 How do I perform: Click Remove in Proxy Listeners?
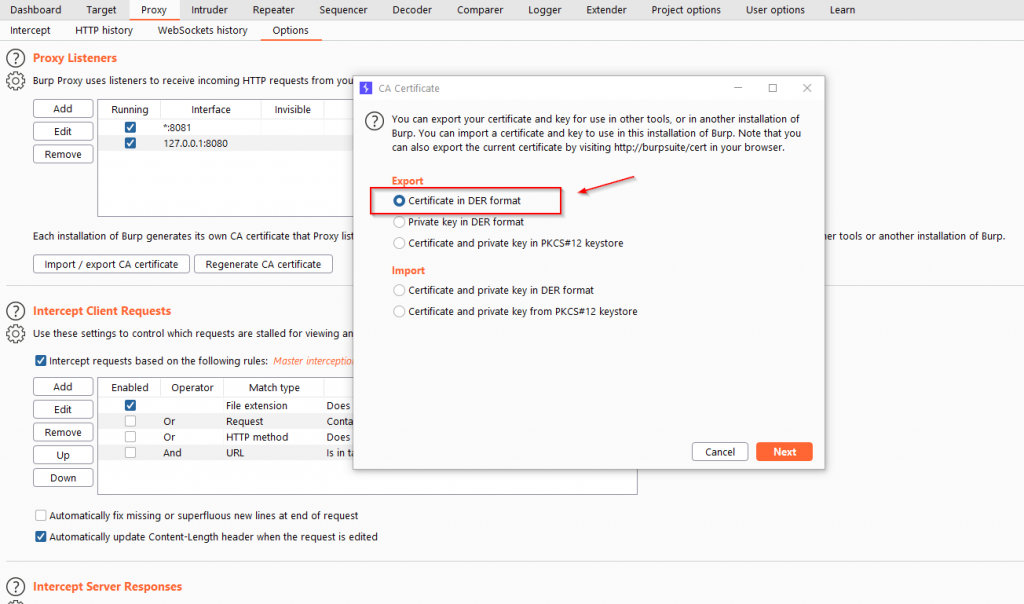[63, 154]
